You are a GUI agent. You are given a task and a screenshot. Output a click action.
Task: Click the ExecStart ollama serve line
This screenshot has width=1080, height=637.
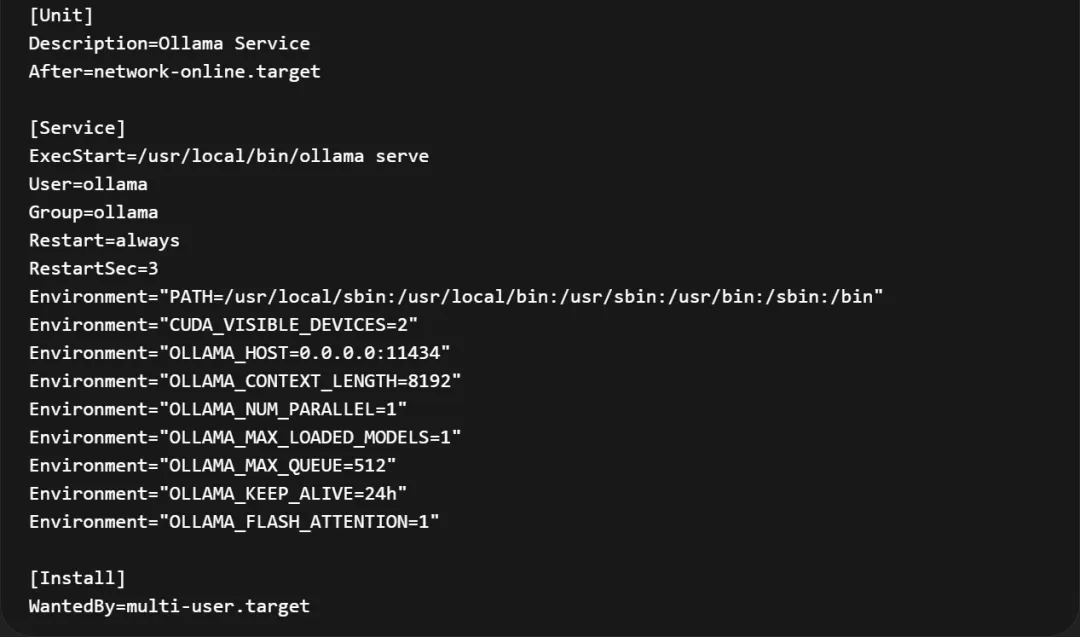click(228, 156)
